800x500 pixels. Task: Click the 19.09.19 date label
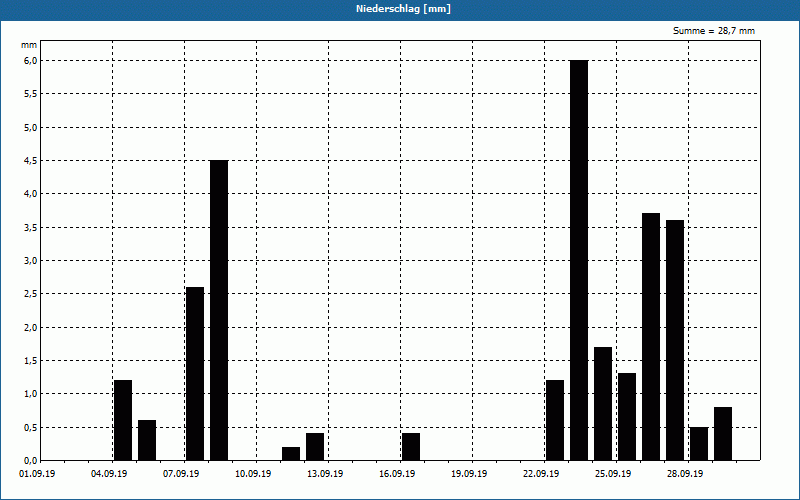click(469, 474)
